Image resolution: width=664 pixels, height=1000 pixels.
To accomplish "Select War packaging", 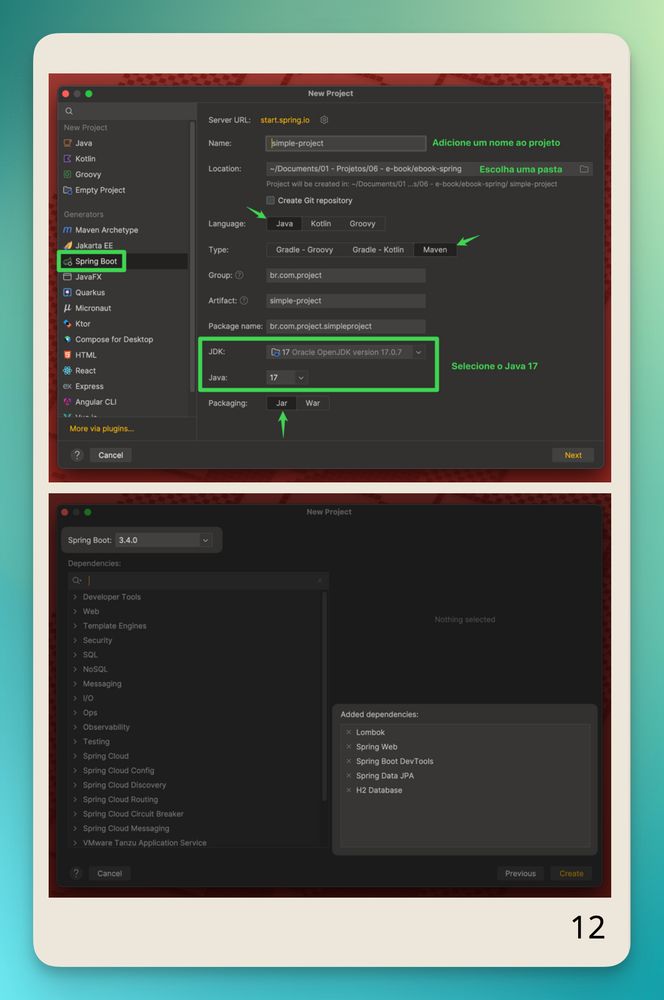I will [313, 403].
